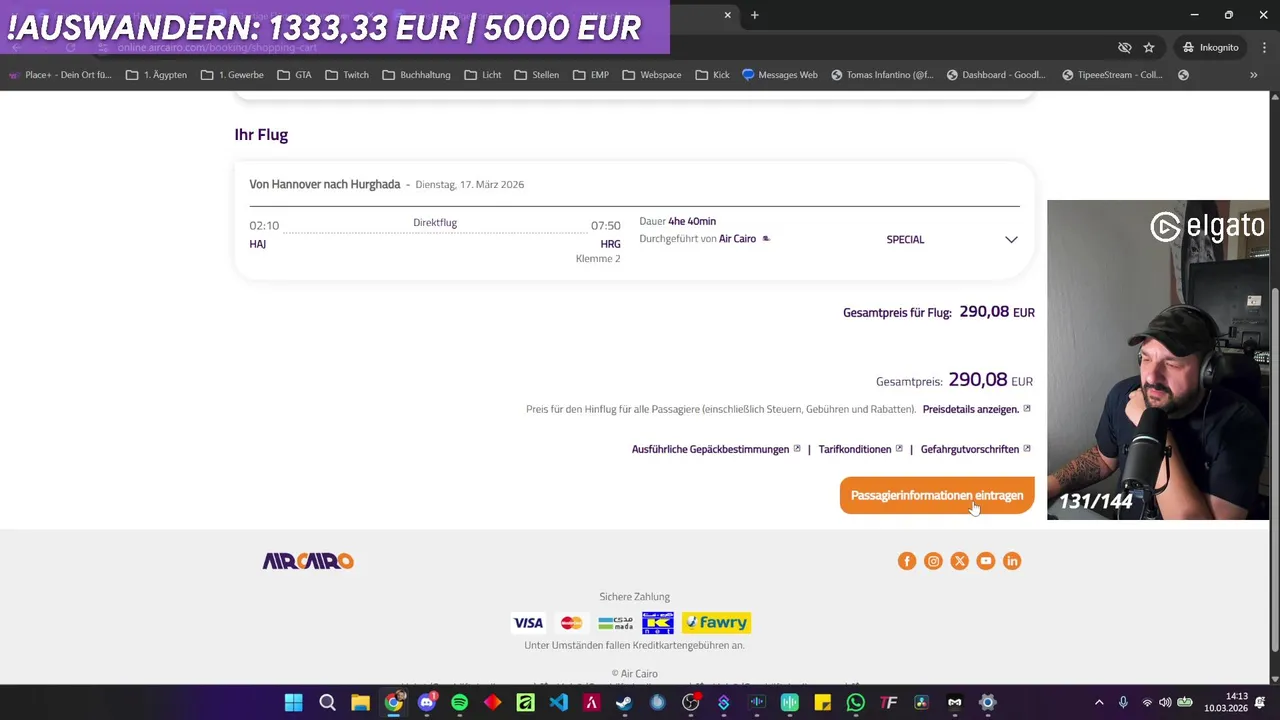Open WhatsApp from the taskbar
Viewport: 1280px width, 720px height.
pyautogui.click(x=855, y=703)
